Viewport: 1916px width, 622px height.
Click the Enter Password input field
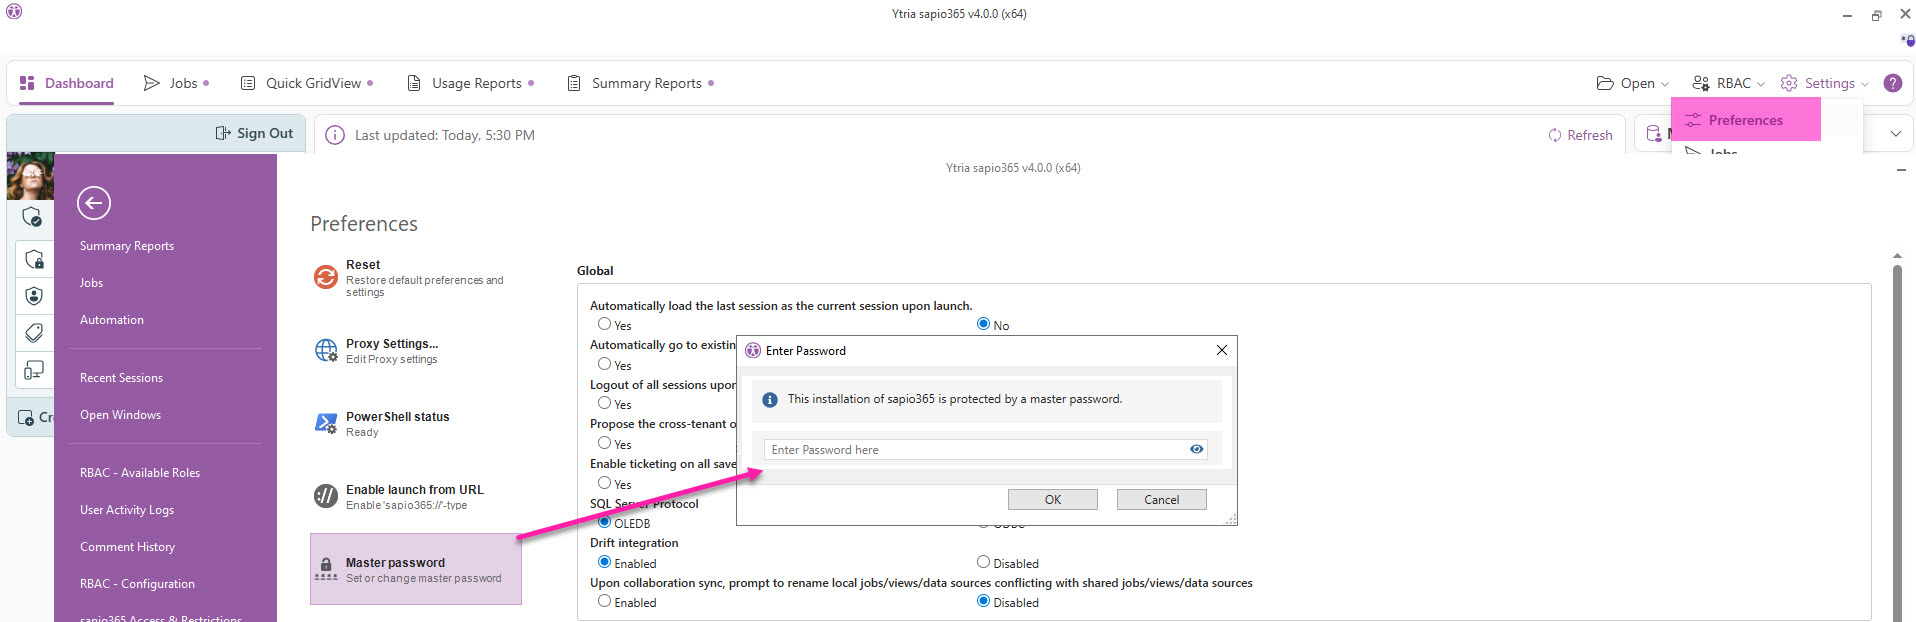tap(975, 450)
